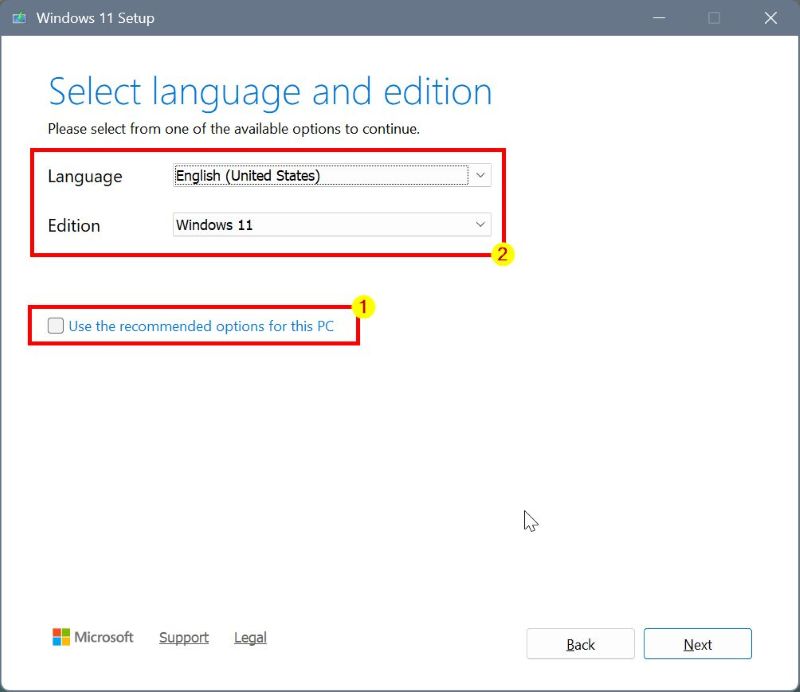The image size is (800, 692).
Task: Click the Back button
Action: 581,644
